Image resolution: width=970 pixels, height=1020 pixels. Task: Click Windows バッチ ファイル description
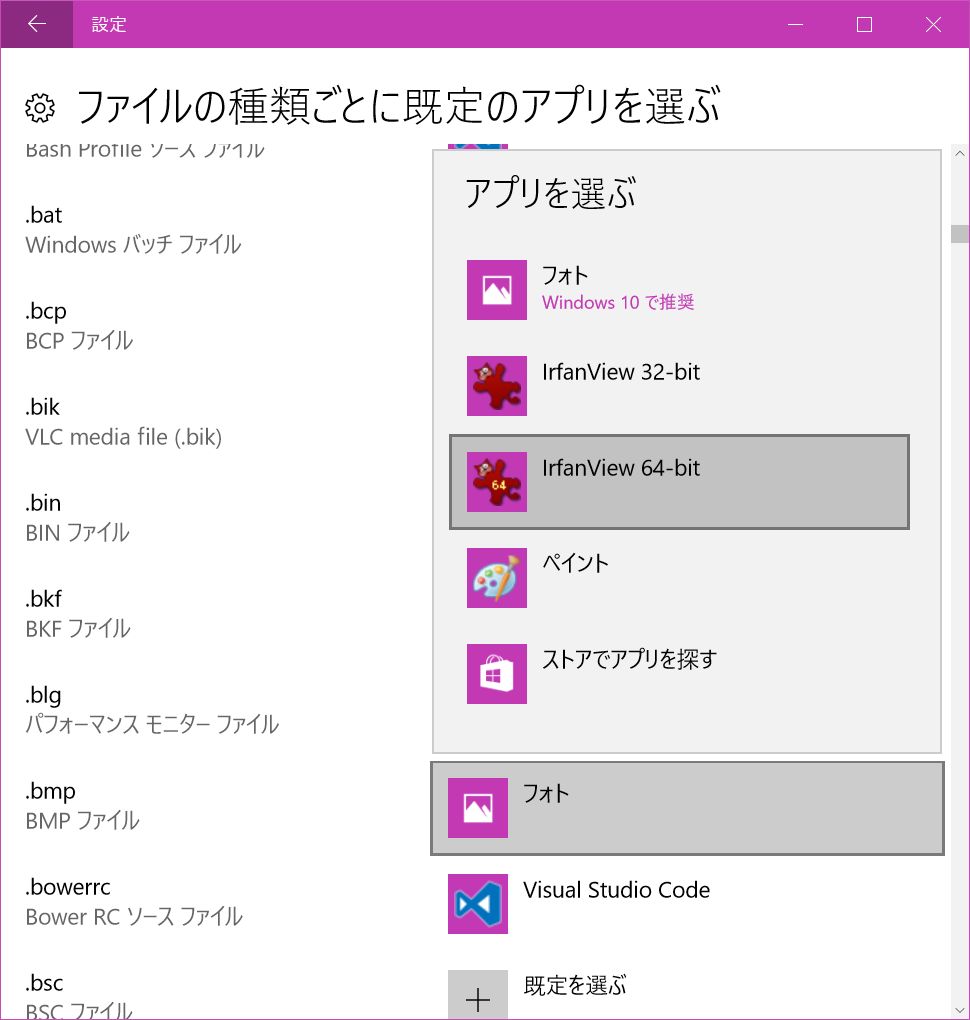point(133,245)
